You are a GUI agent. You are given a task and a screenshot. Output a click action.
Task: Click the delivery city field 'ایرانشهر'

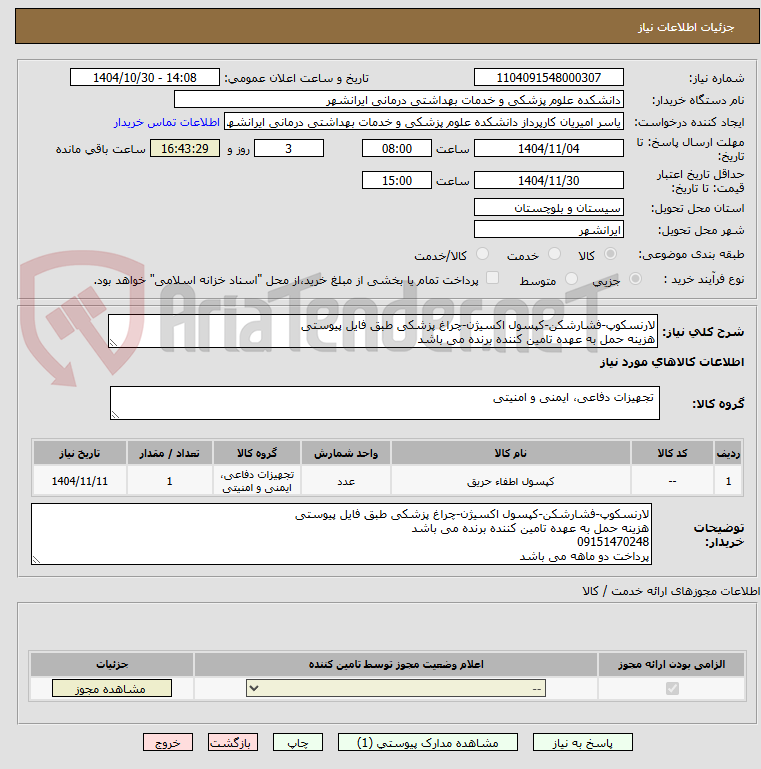(x=549, y=230)
